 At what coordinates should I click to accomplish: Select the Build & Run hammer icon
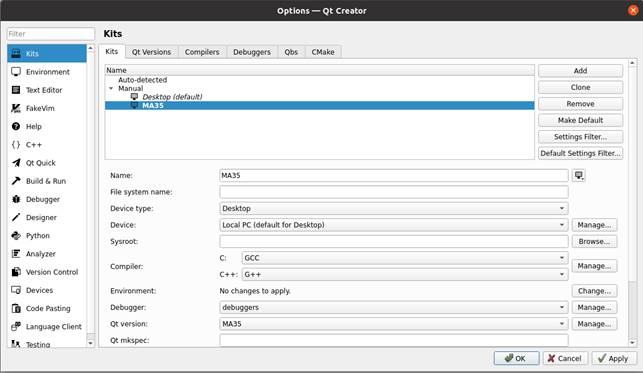pos(16,181)
